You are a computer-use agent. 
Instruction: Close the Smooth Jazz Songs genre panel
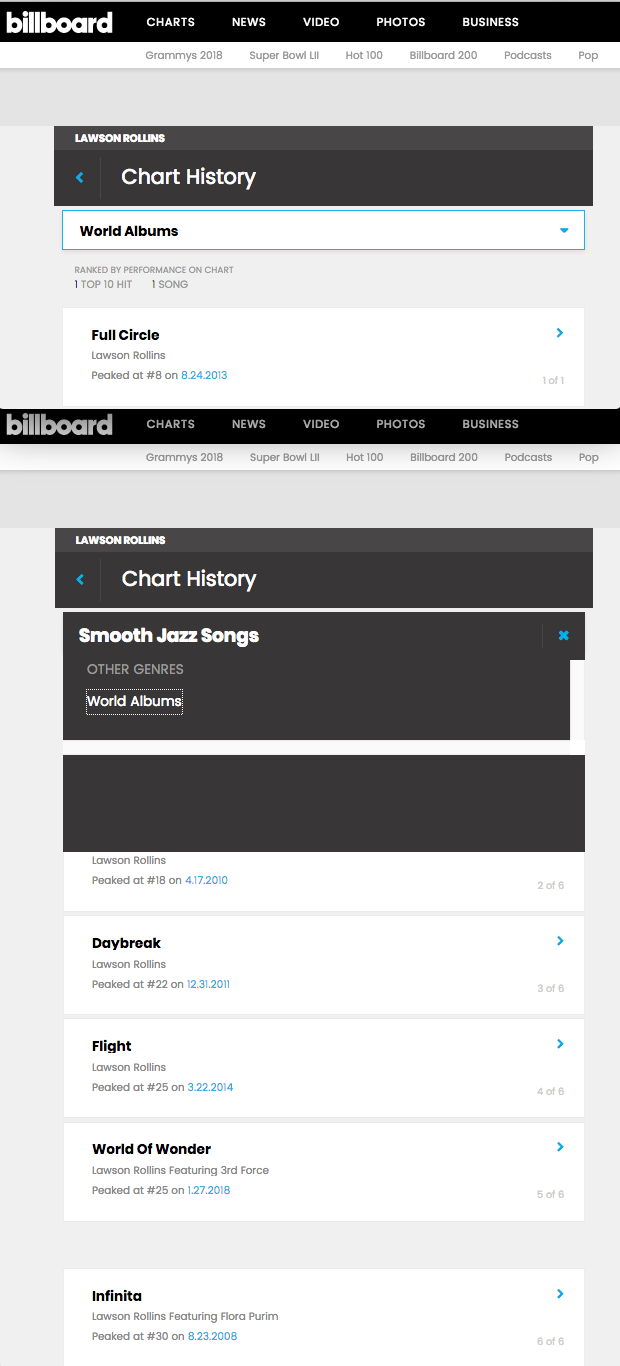[563, 635]
